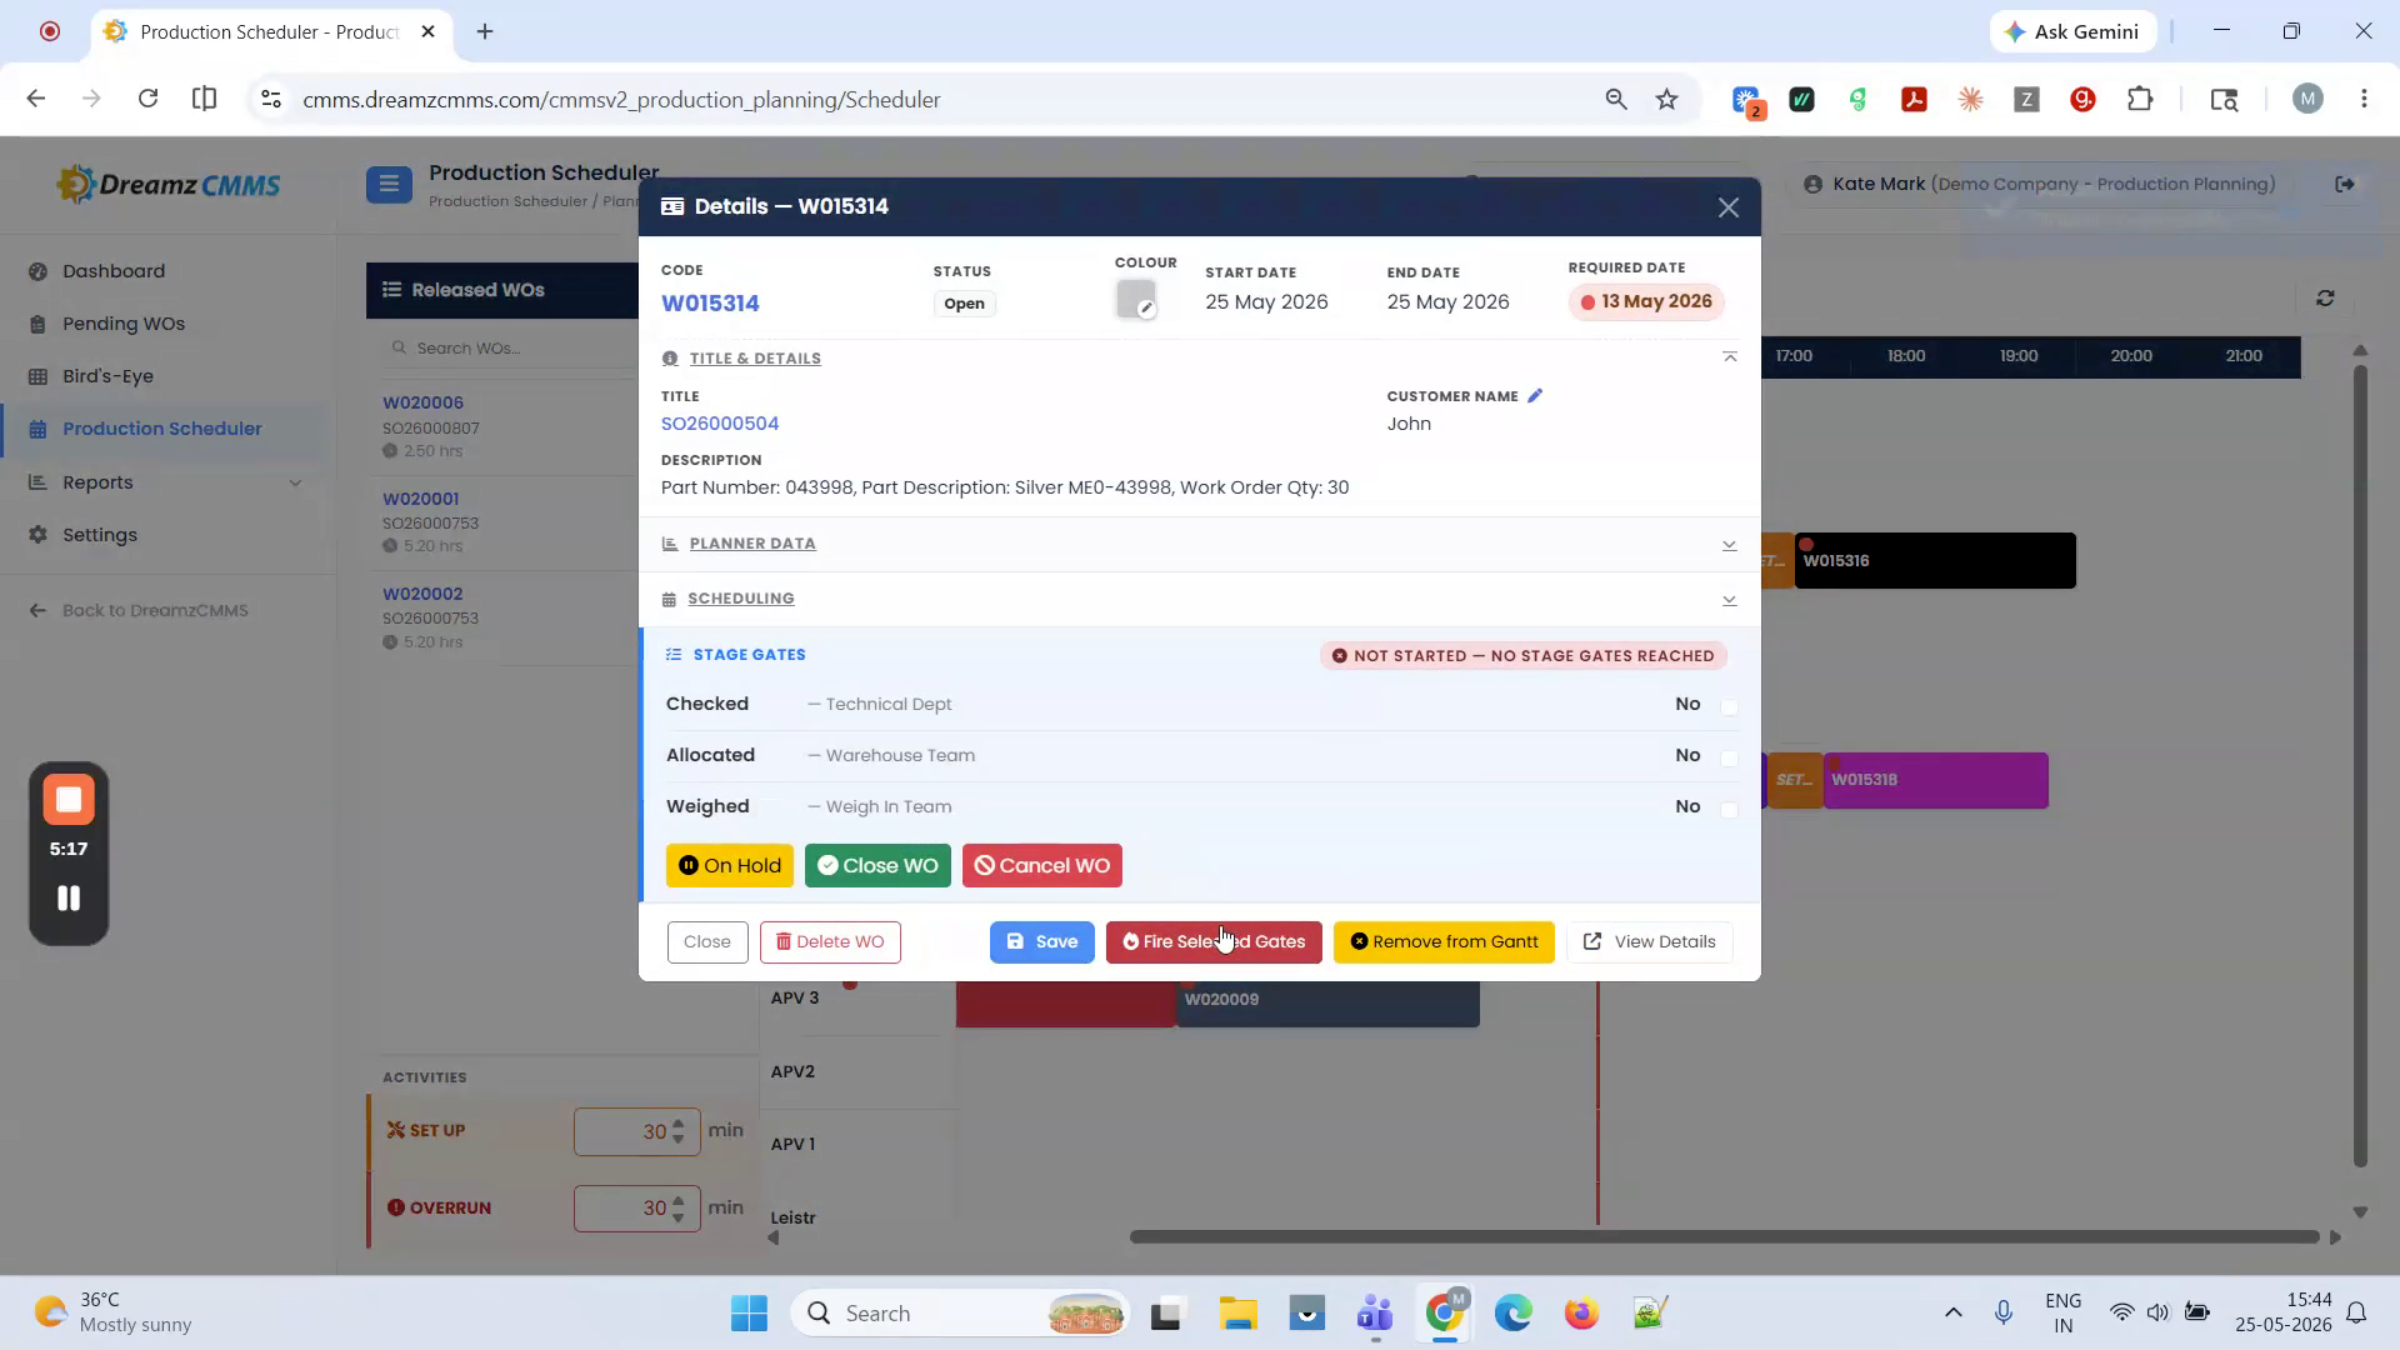Click the Planner Data heading
2400x1350 pixels.
752,543
